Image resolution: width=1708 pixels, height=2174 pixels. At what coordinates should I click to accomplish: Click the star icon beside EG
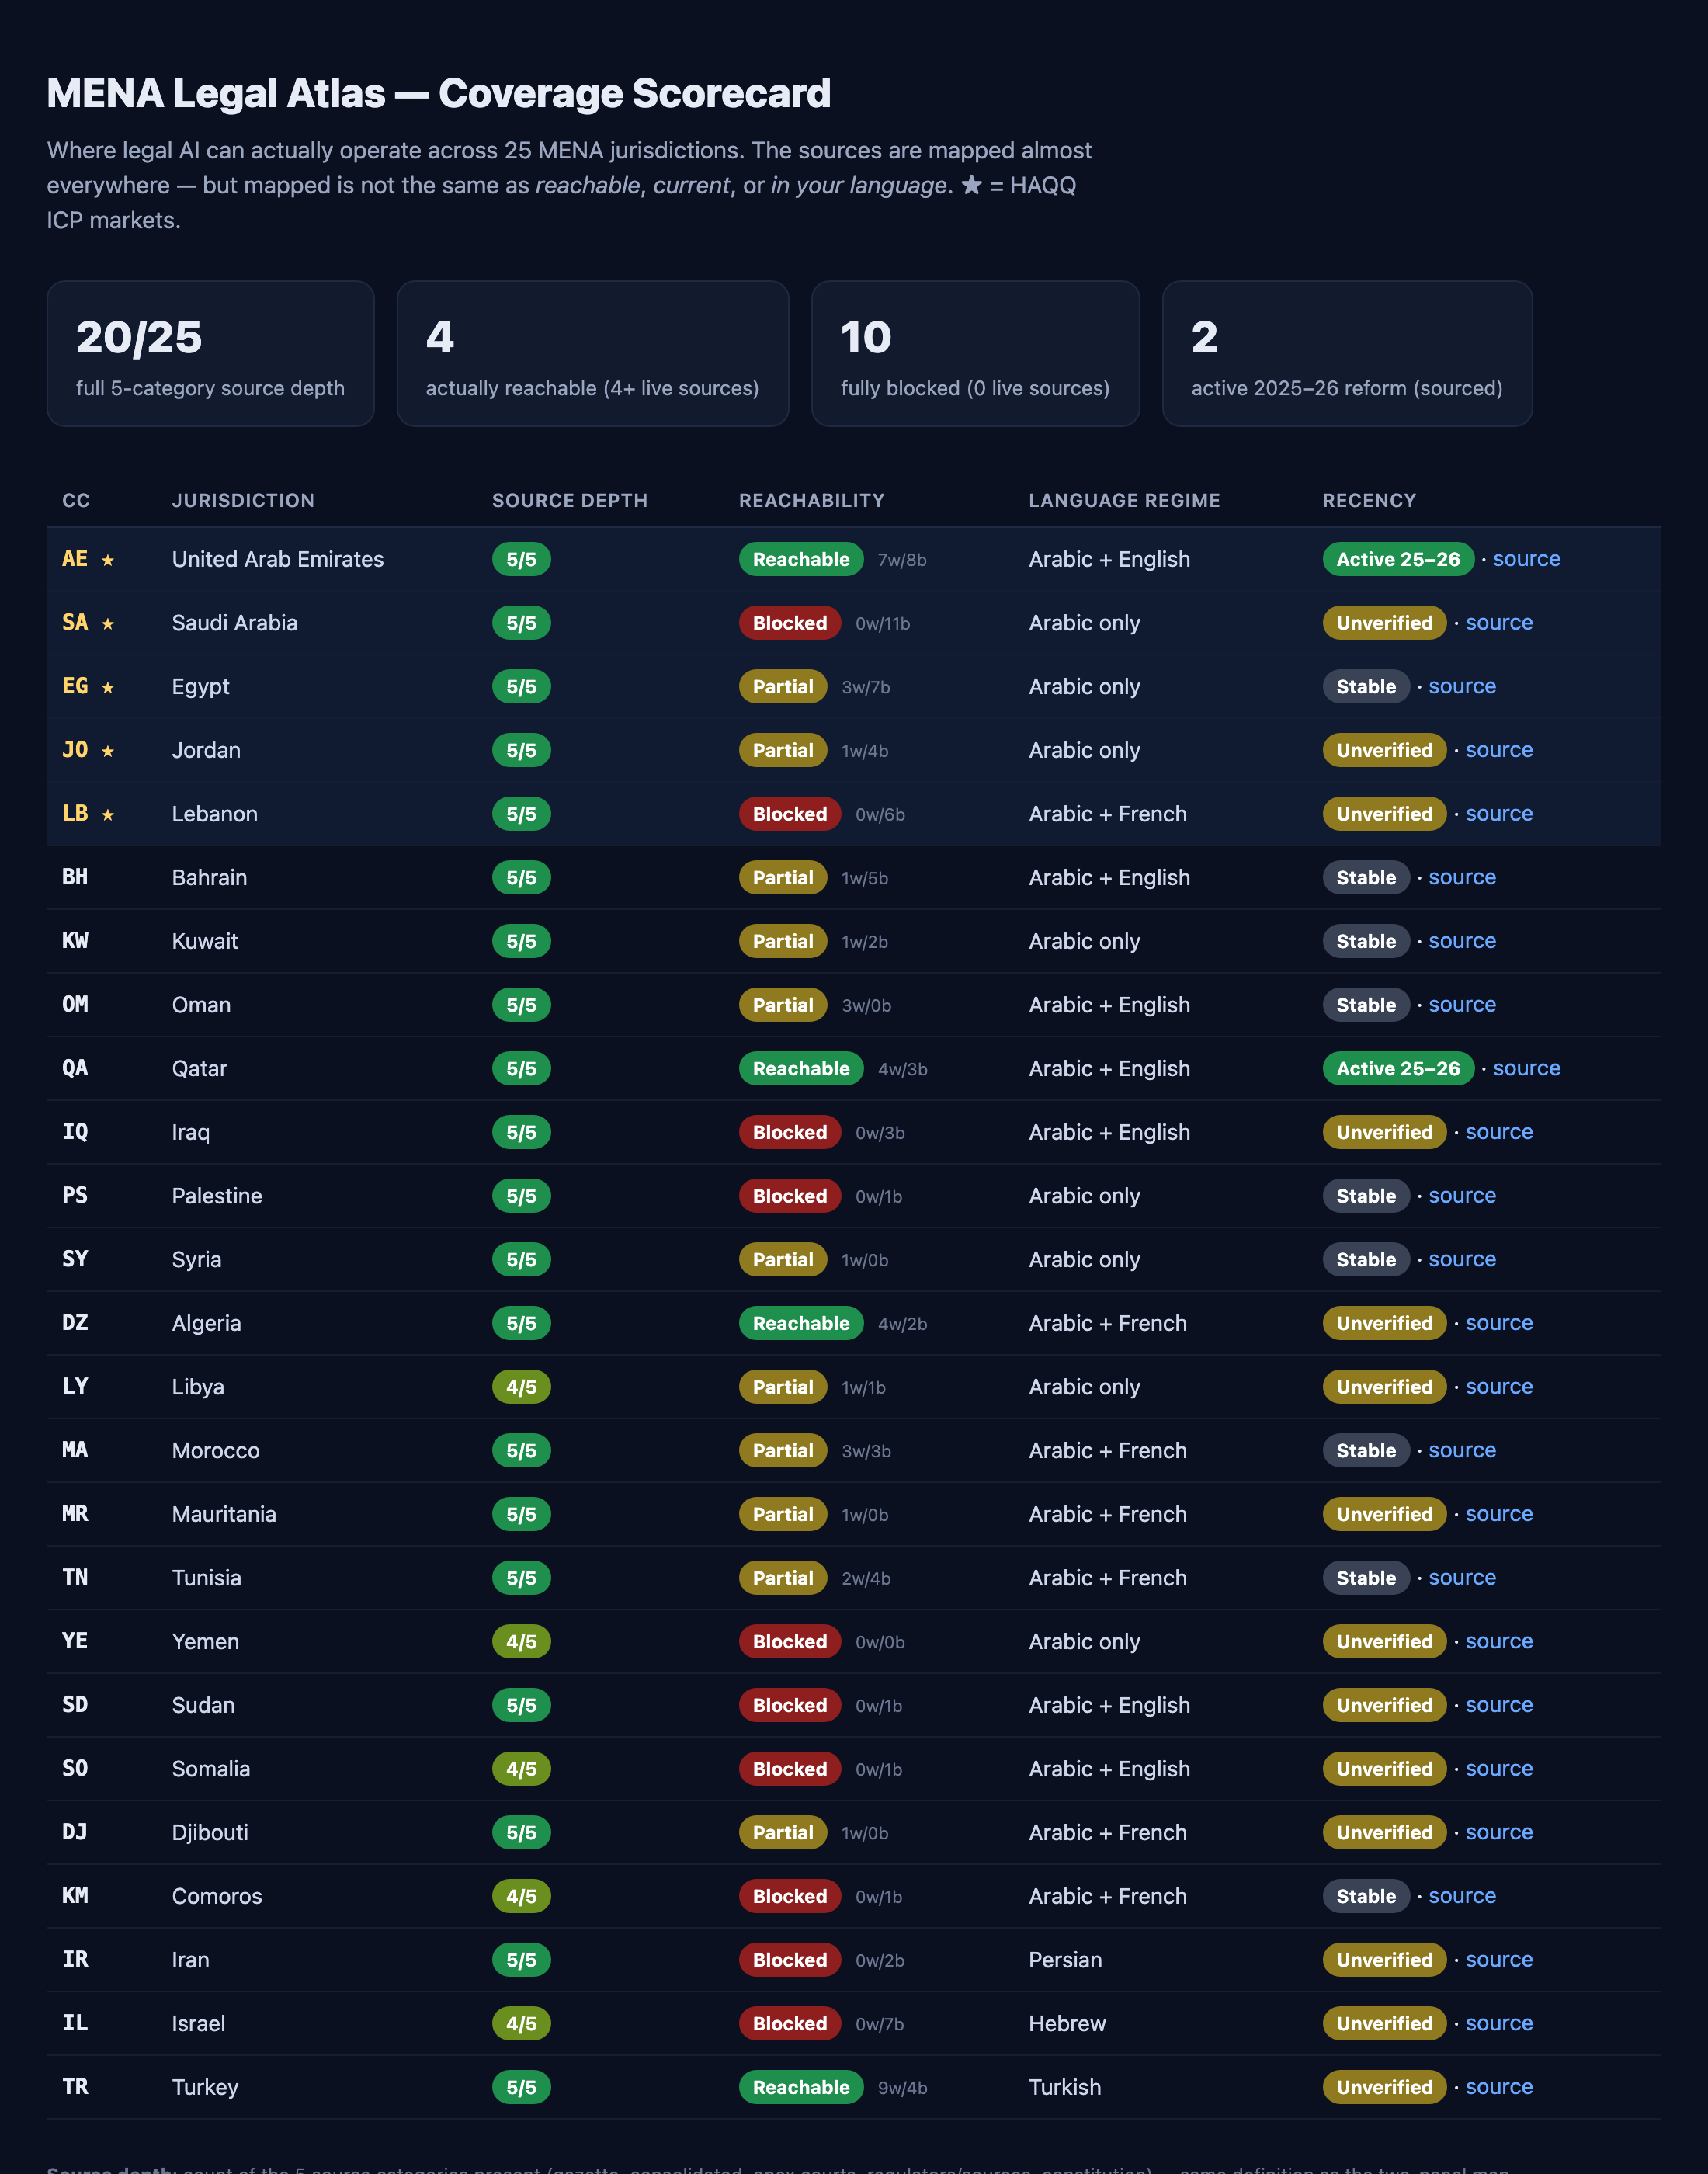coord(108,687)
